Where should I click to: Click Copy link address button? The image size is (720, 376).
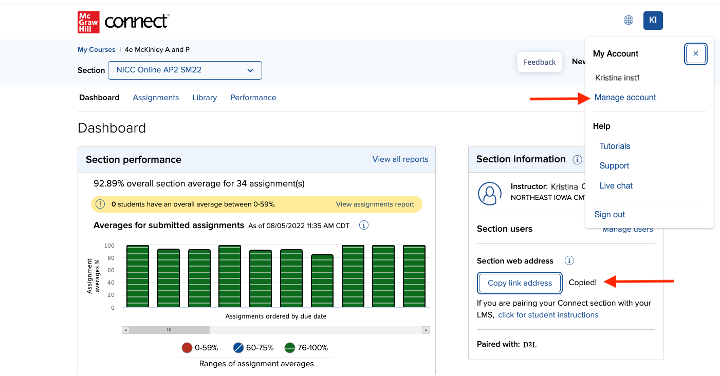[520, 283]
